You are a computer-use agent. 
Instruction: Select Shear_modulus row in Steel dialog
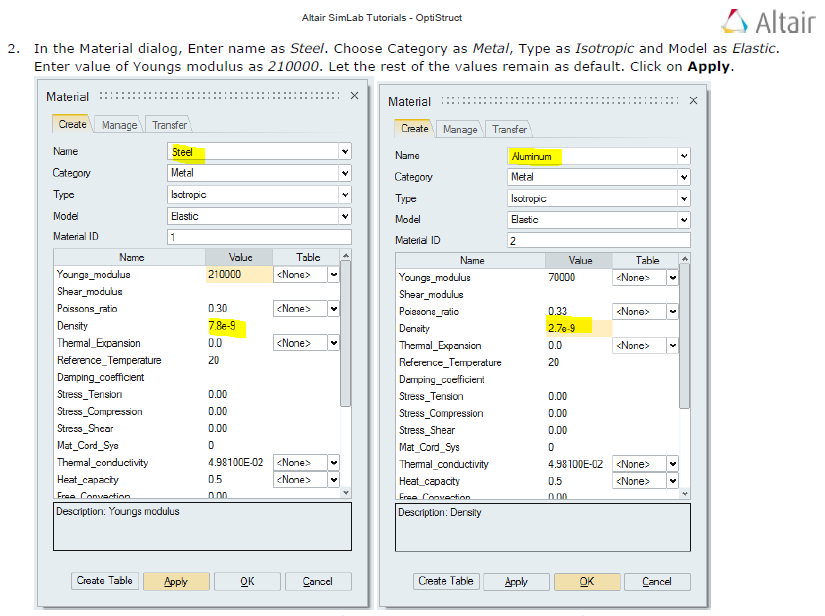(197, 292)
